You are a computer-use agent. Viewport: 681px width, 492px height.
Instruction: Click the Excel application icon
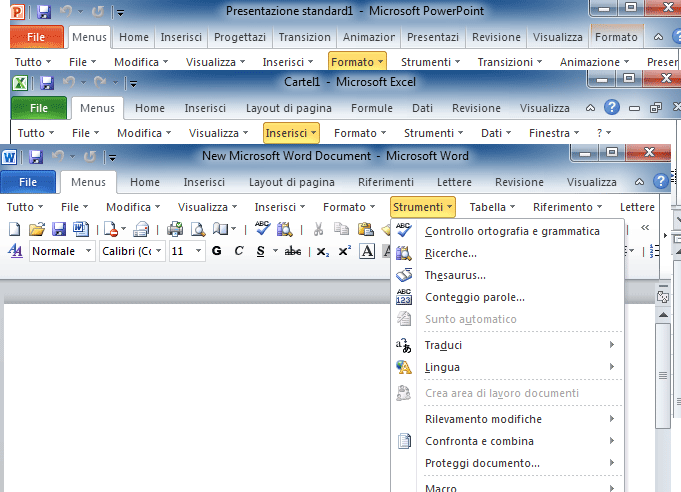[x=20, y=83]
